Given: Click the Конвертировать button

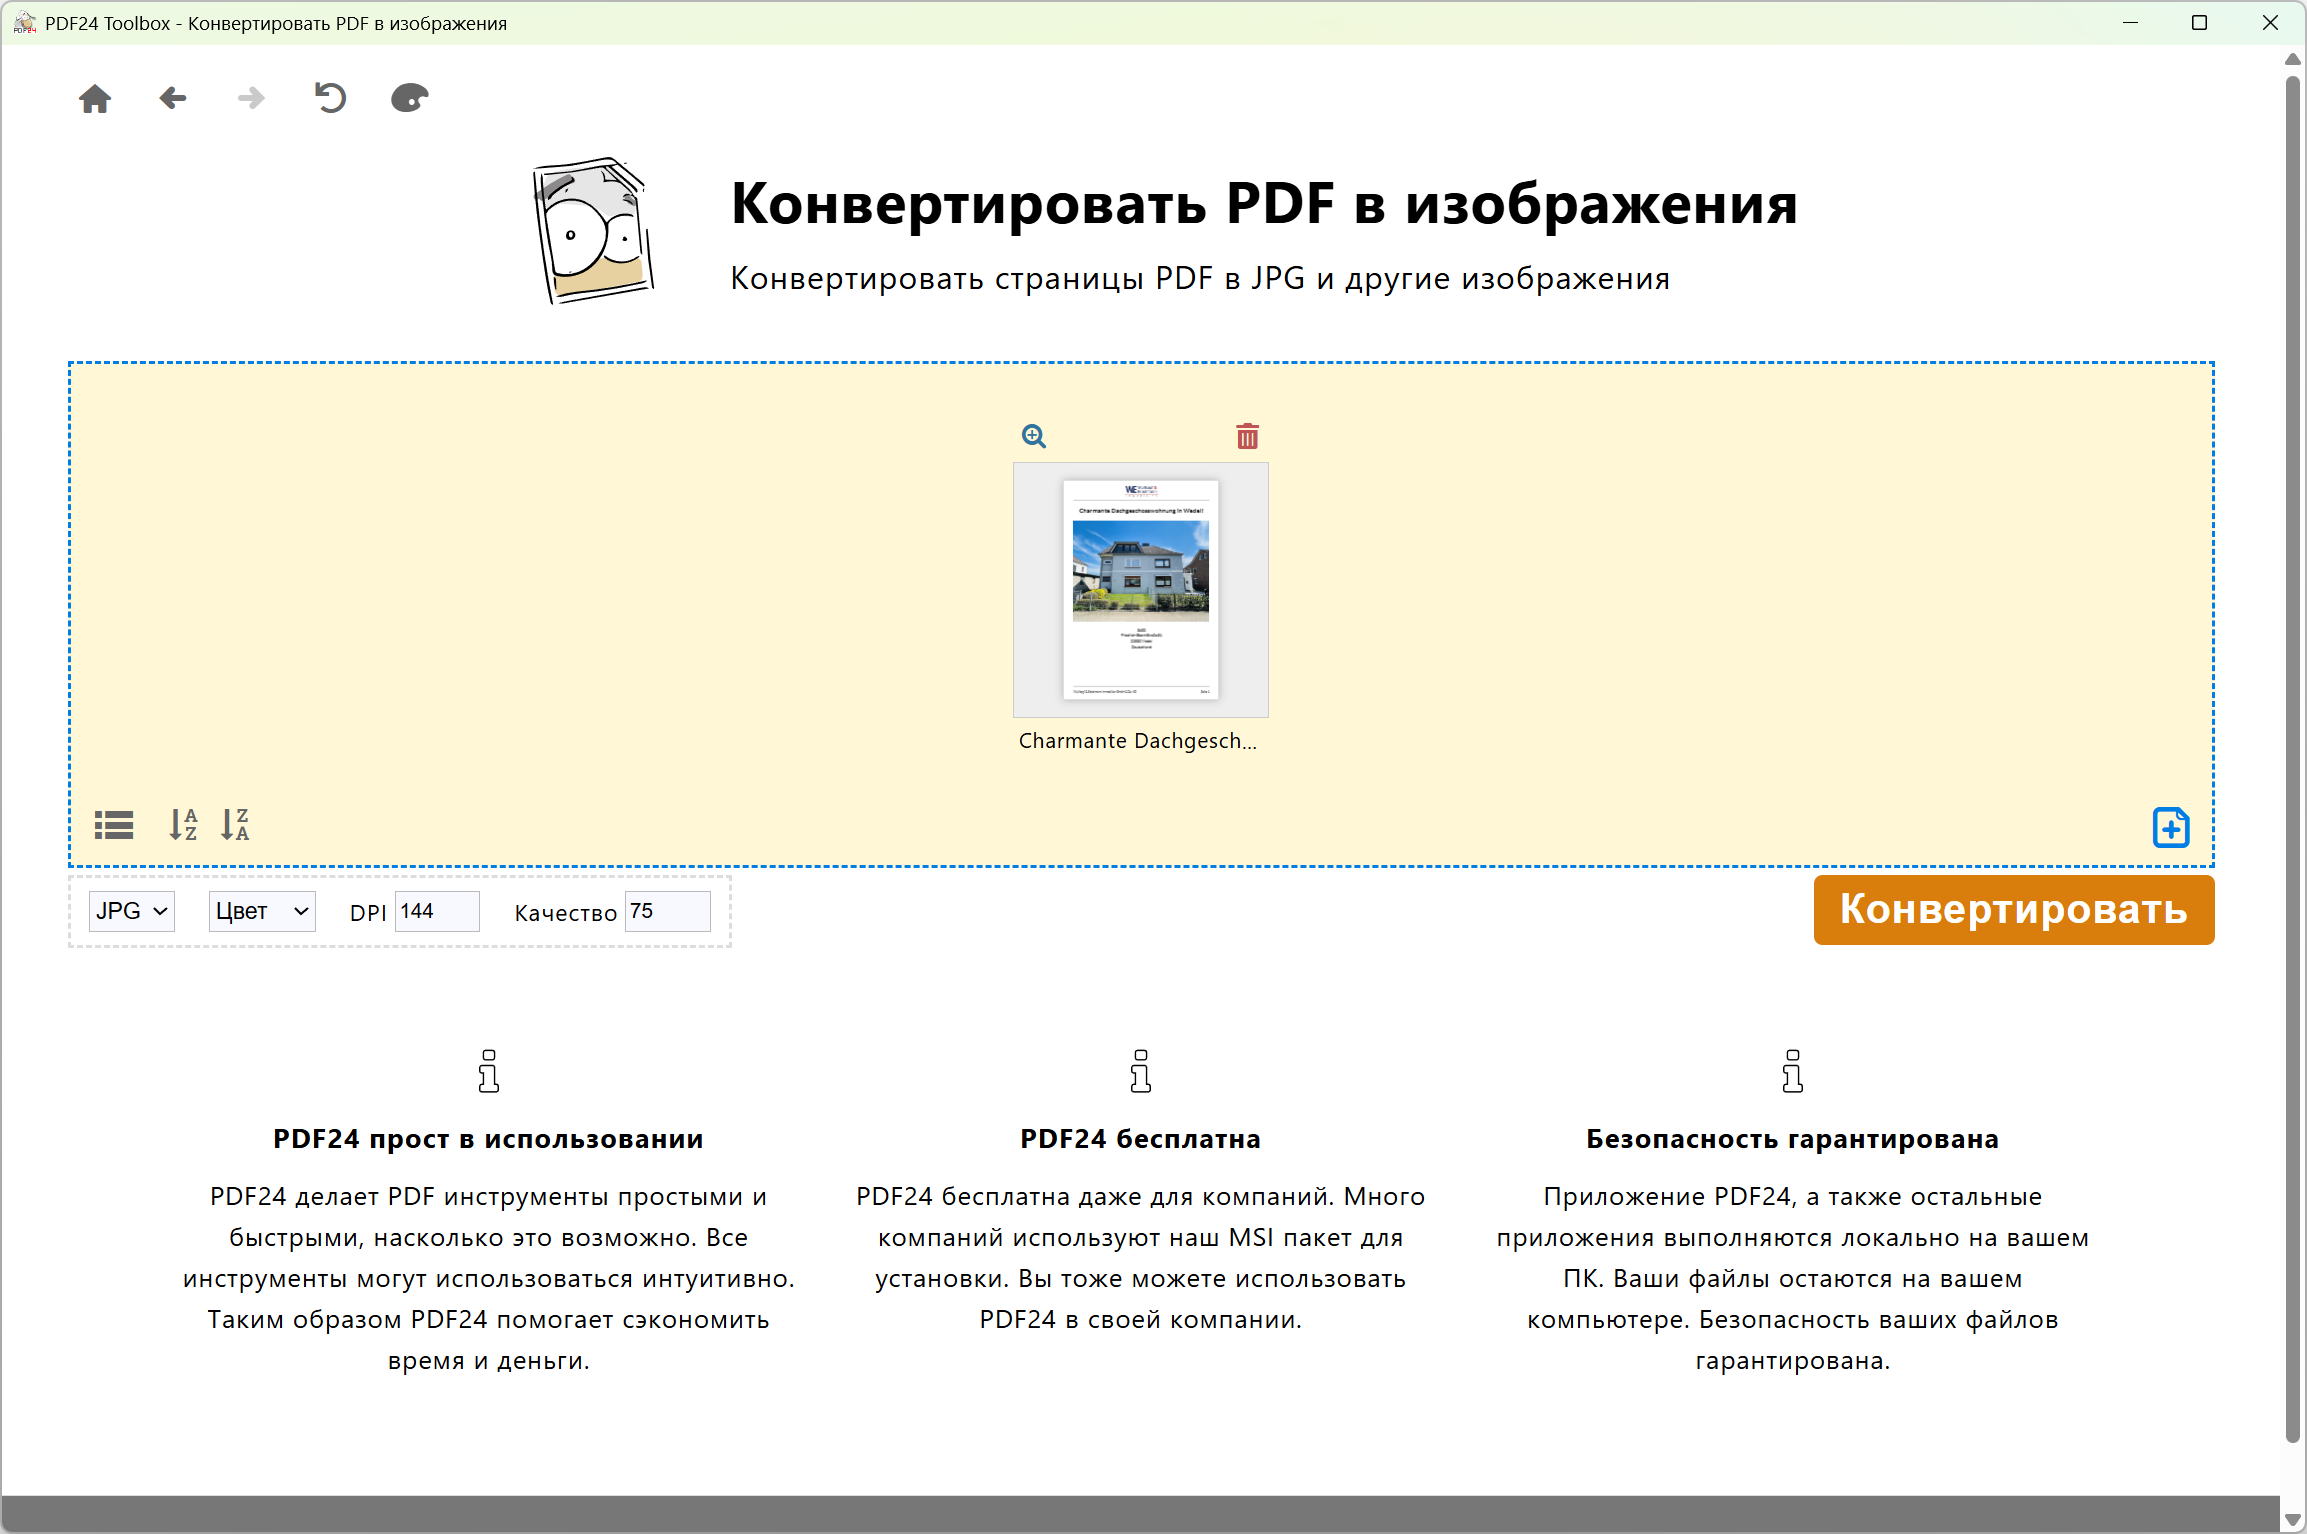Looking at the screenshot, I should point(2014,910).
